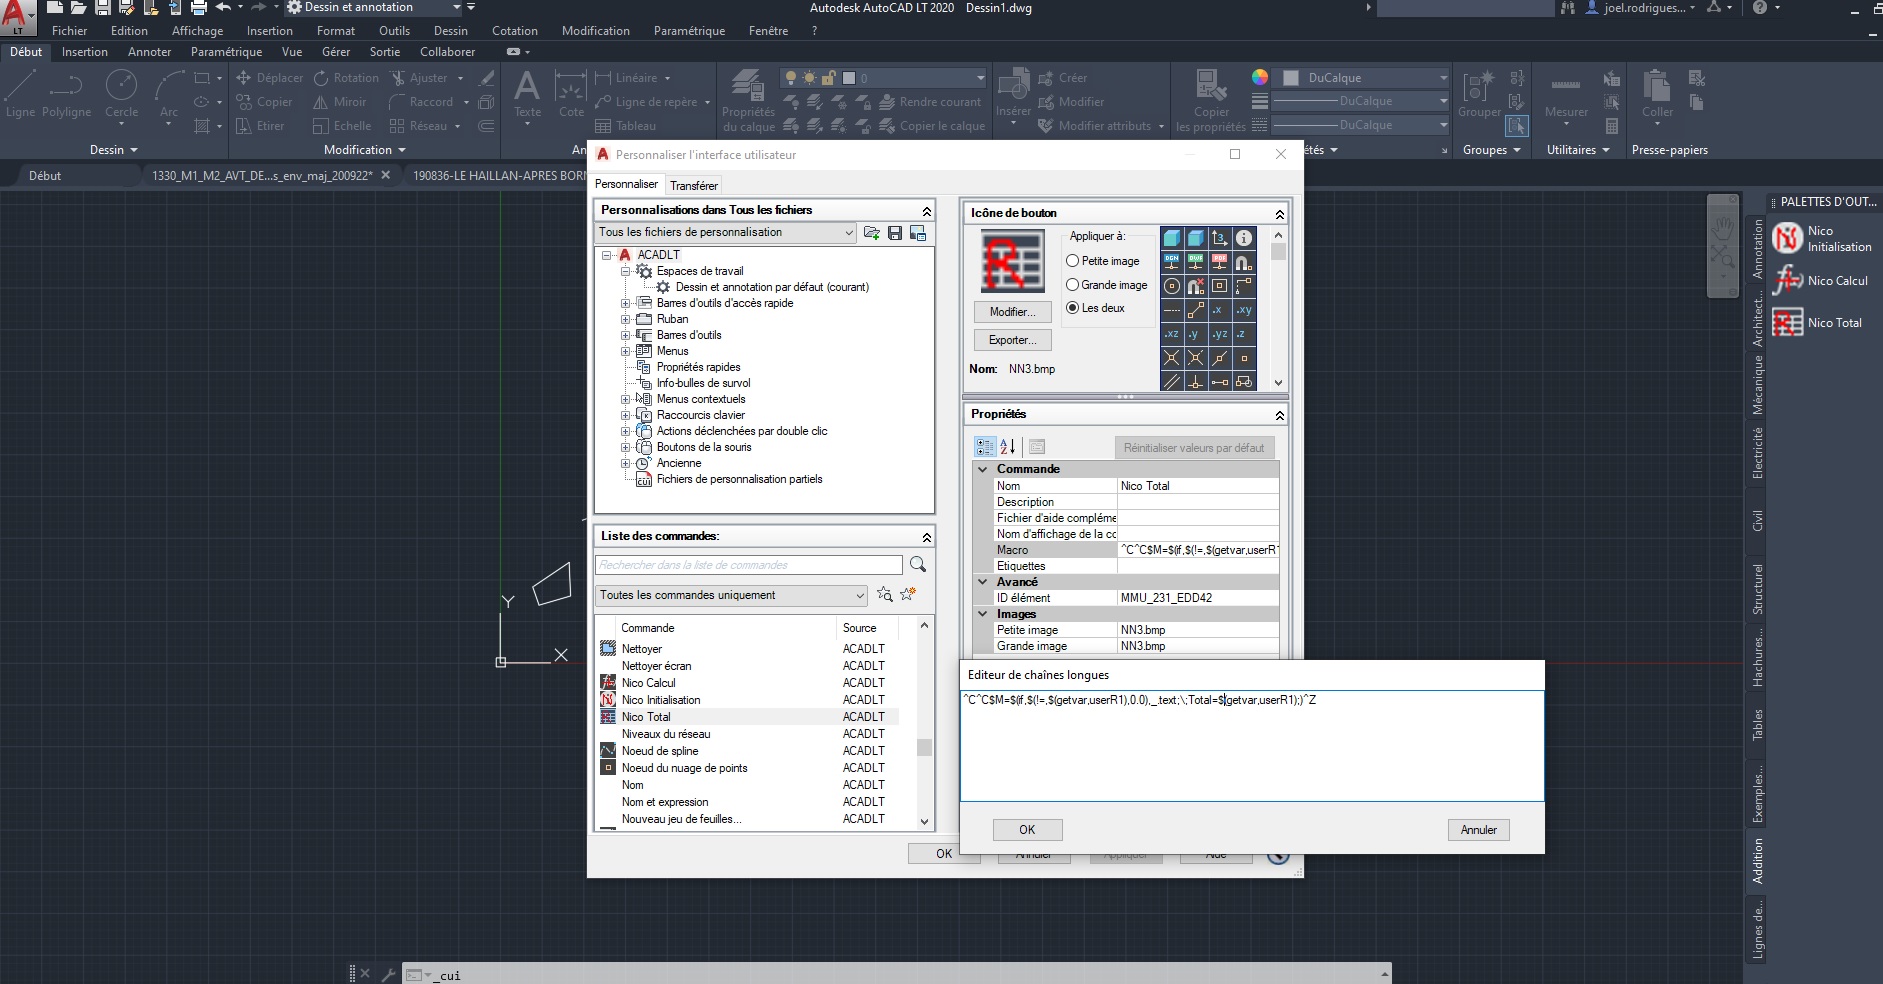Open the Insertion ribbon tab
Screen dimensions: 1883x984
pyautogui.click(x=85, y=52)
